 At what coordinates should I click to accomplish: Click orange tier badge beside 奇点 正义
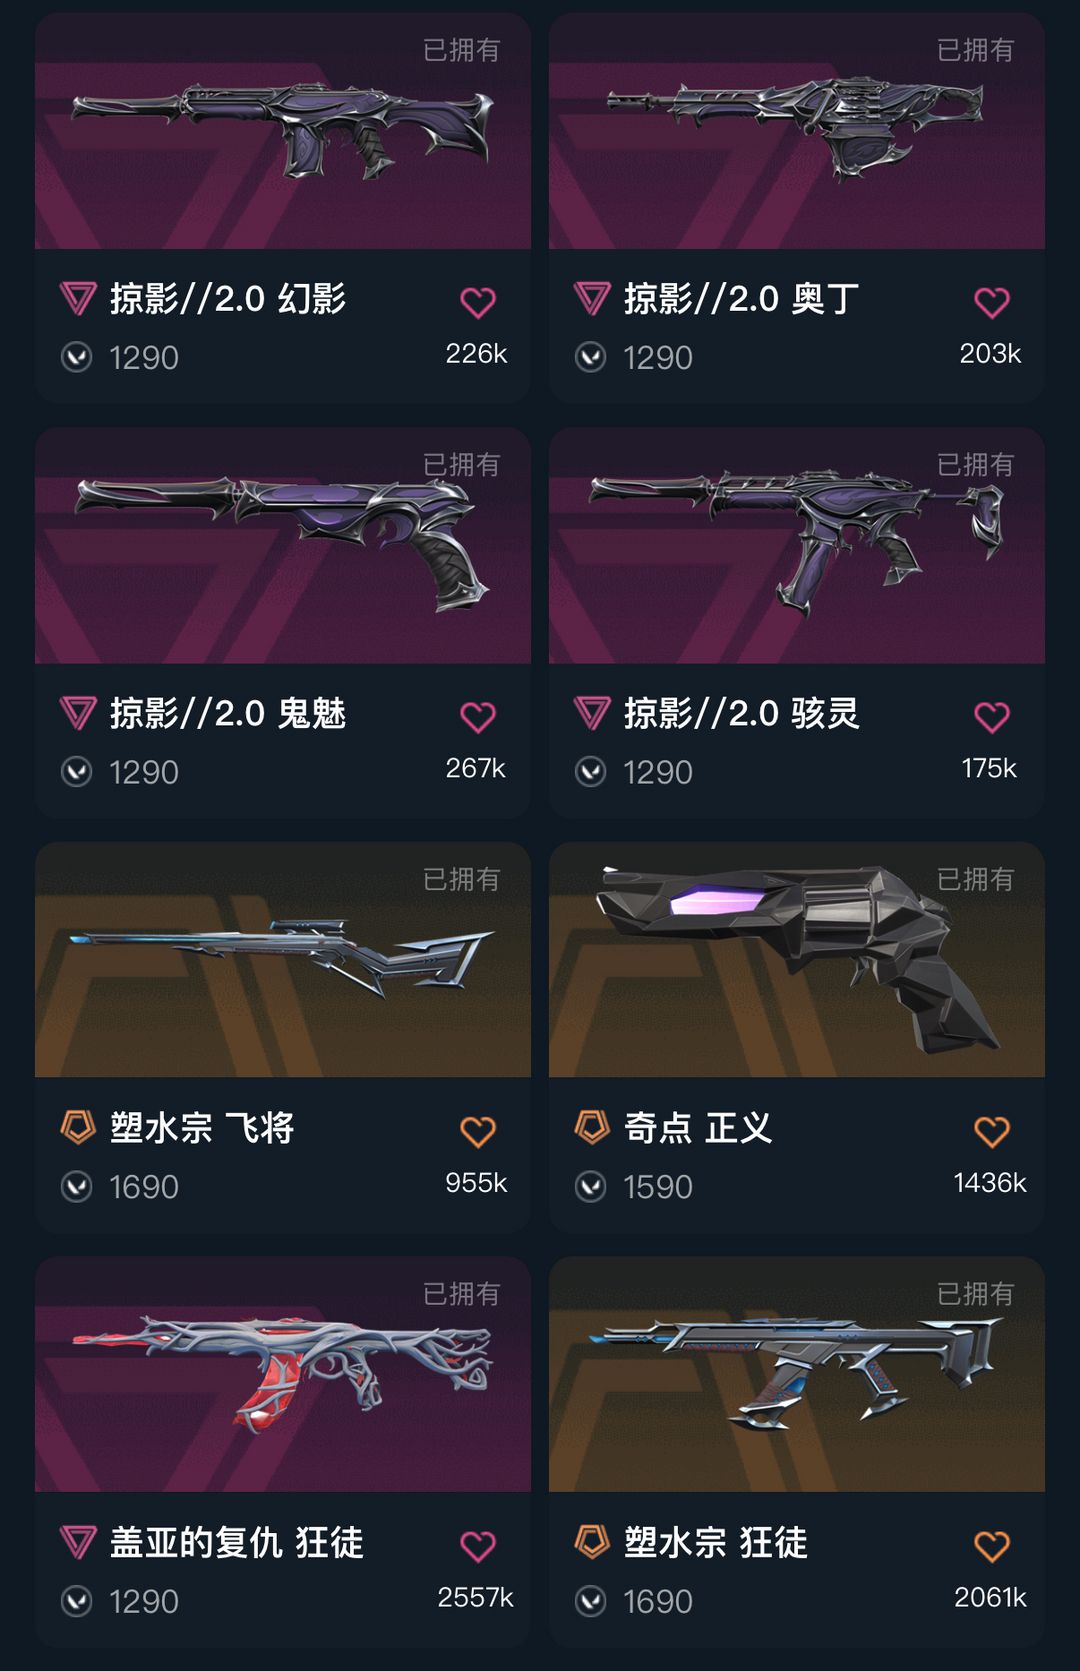tap(592, 1127)
